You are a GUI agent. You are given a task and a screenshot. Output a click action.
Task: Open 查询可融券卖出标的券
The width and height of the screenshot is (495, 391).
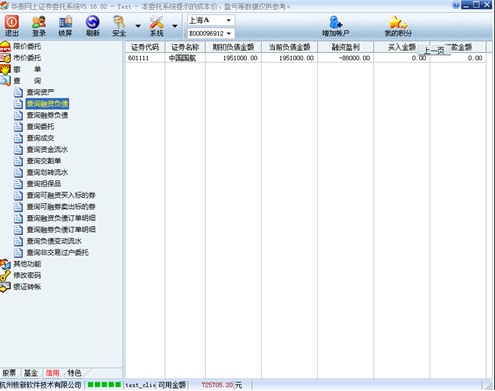pos(61,207)
